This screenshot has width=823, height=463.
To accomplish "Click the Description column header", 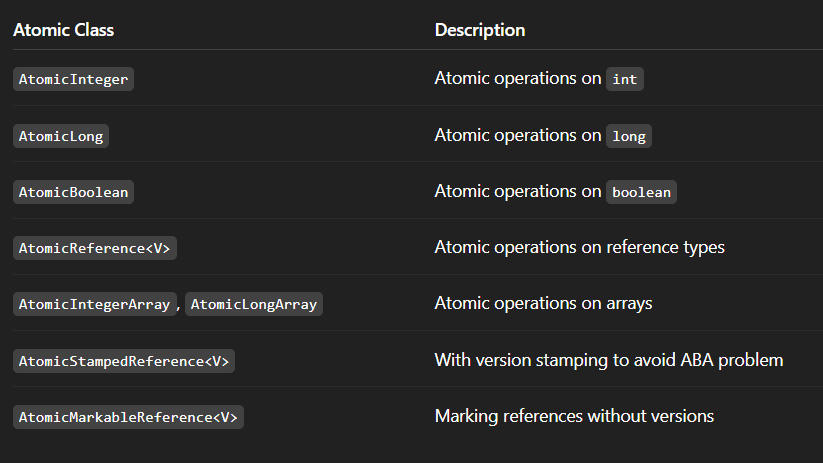I will pyautogui.click(x=480, y=30).
